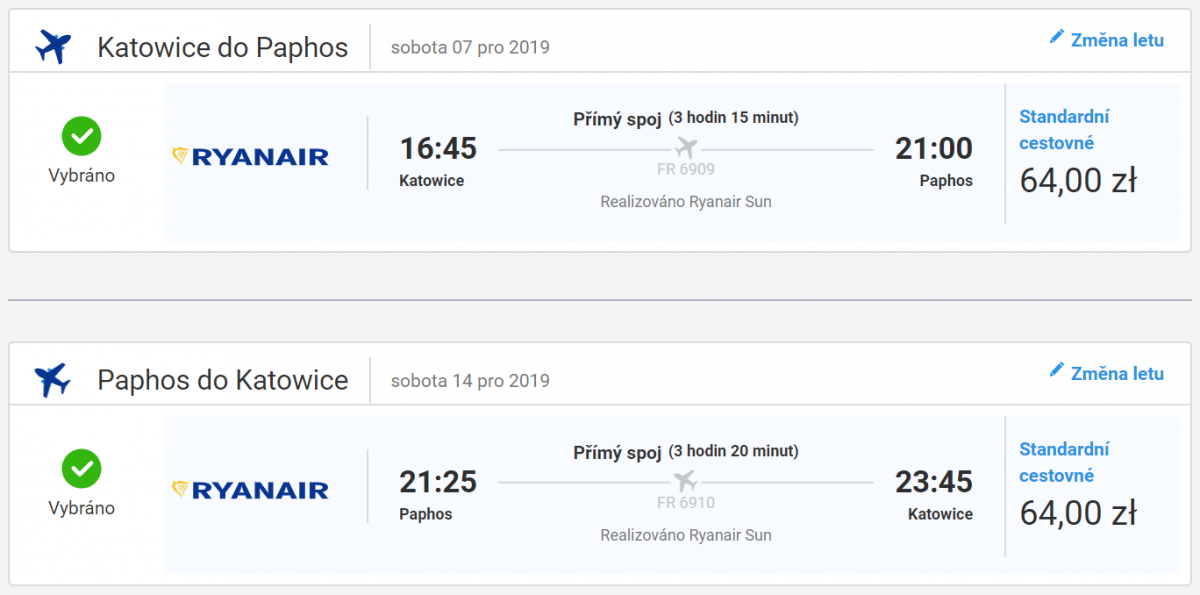The height and width of the screenshot is (595, 1200).
Task: Open Změna letu for Katowice do Paphos
Action: tap(1117, 40)
